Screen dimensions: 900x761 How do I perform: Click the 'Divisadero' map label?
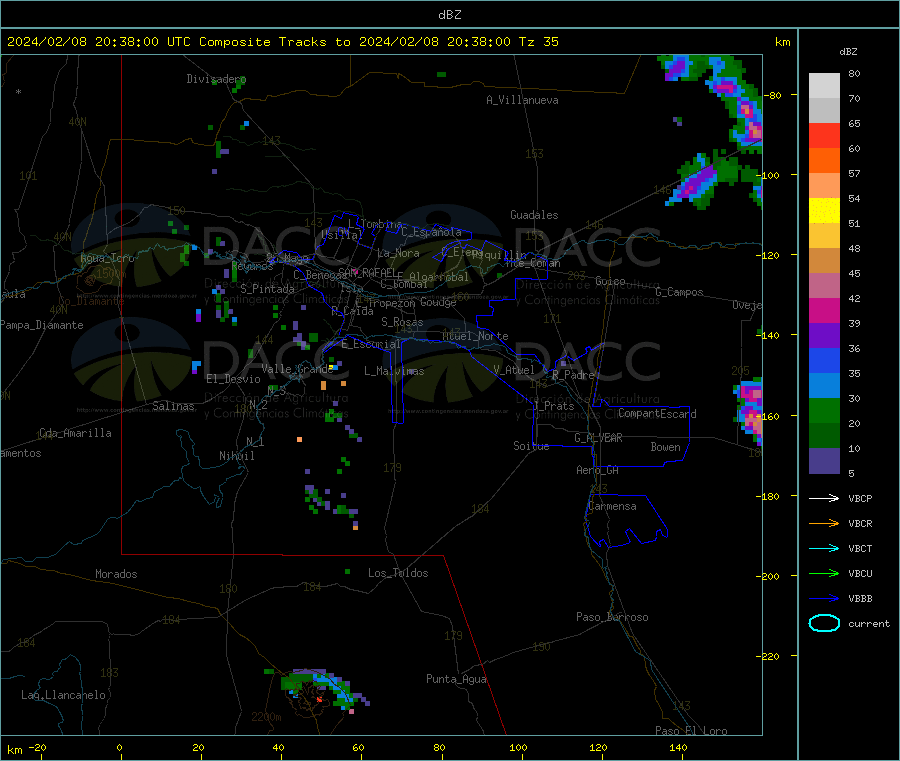click(216, 79)
